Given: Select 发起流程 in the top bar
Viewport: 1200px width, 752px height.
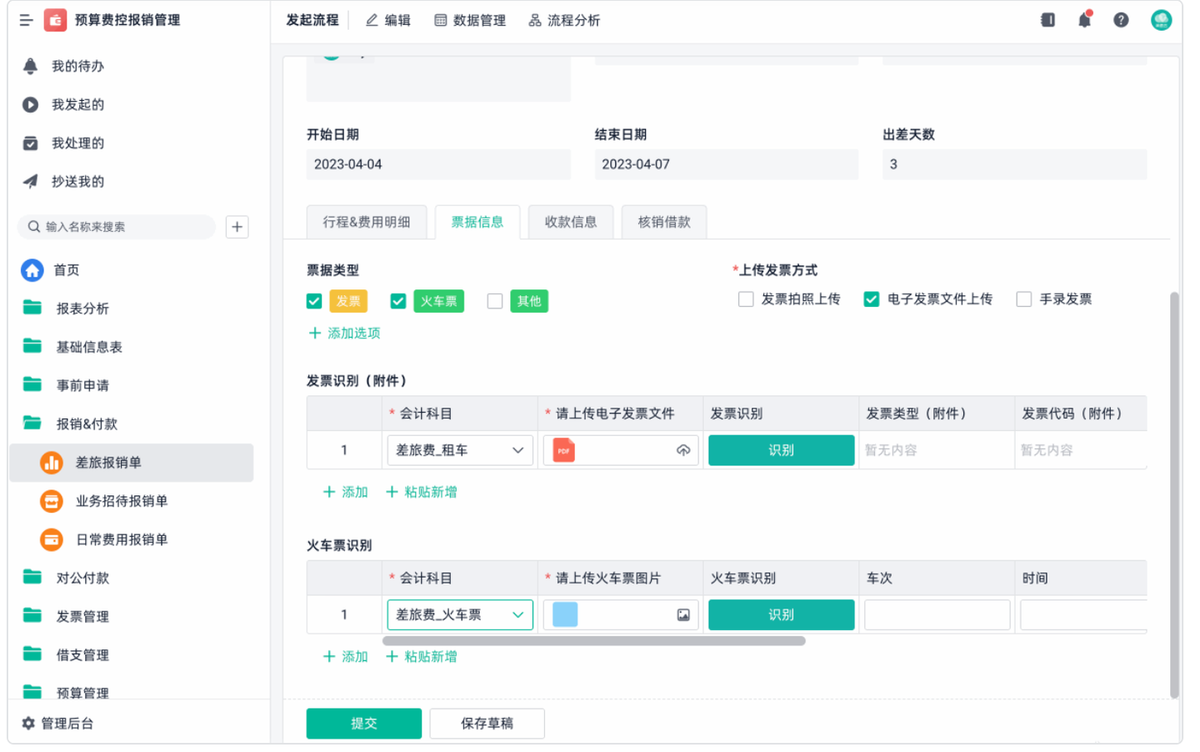Looking at the screenshot, I should pos(312,20).
